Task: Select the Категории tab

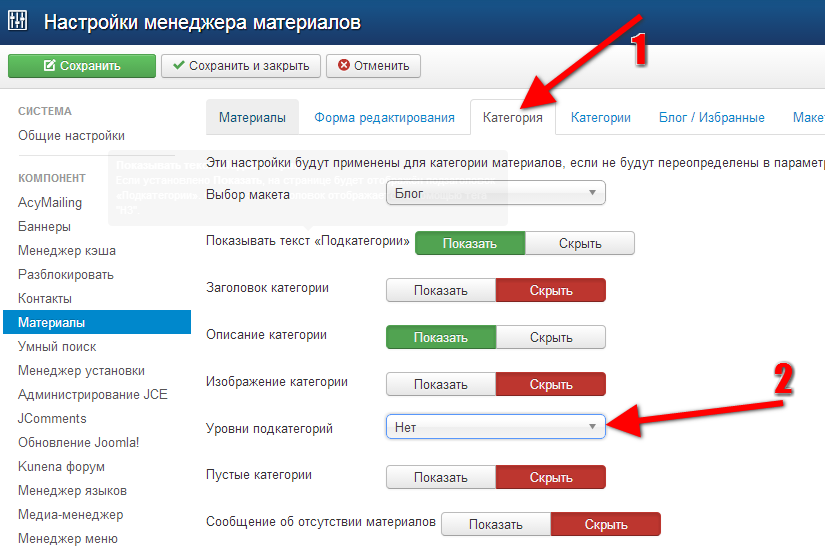Action: pyautogui.click(x=600, y=117)
